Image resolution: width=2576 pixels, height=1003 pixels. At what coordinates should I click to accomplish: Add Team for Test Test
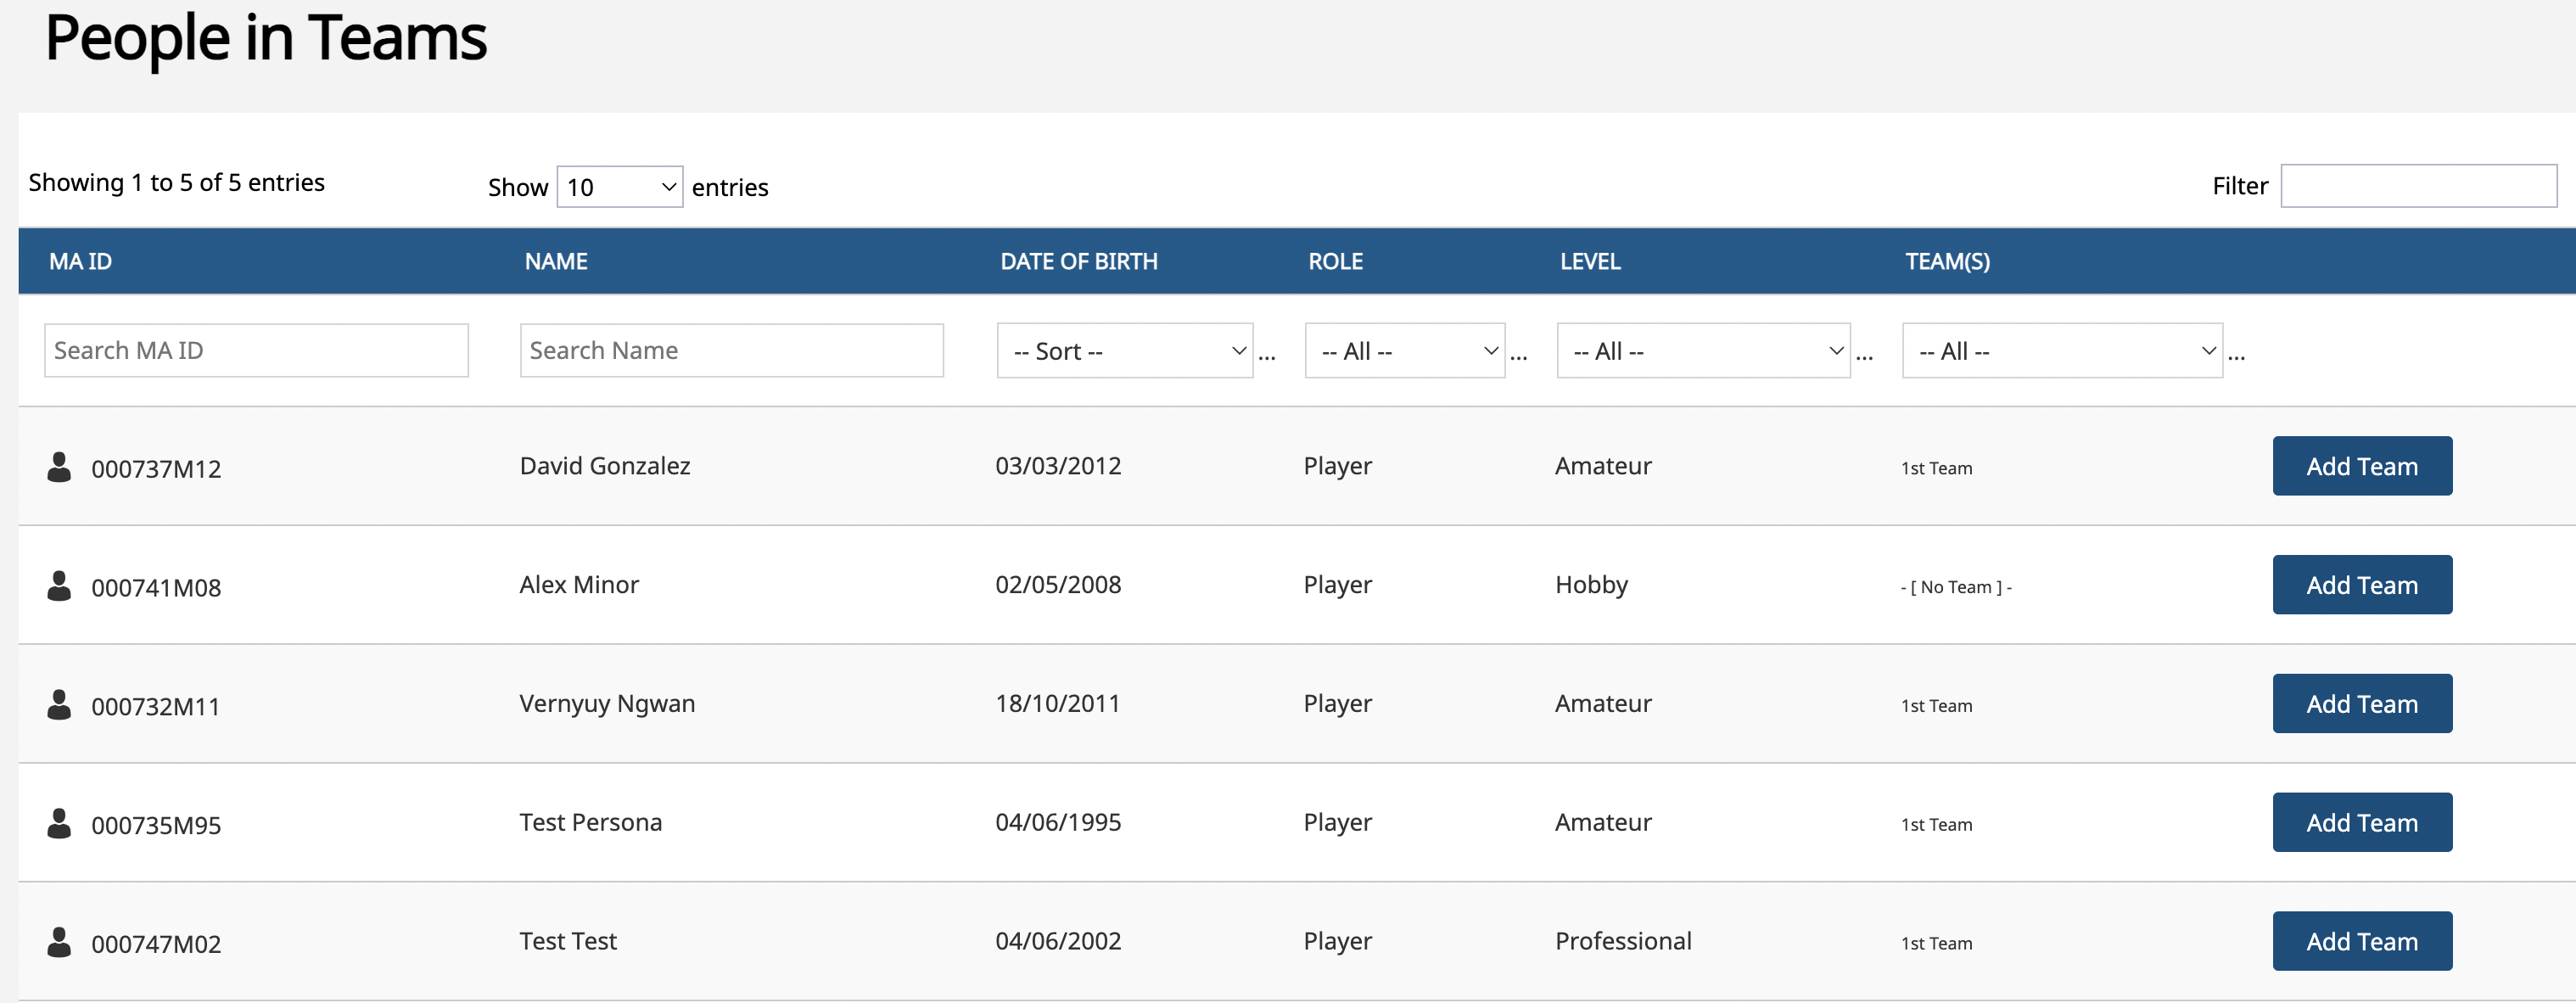[2362, 942]
